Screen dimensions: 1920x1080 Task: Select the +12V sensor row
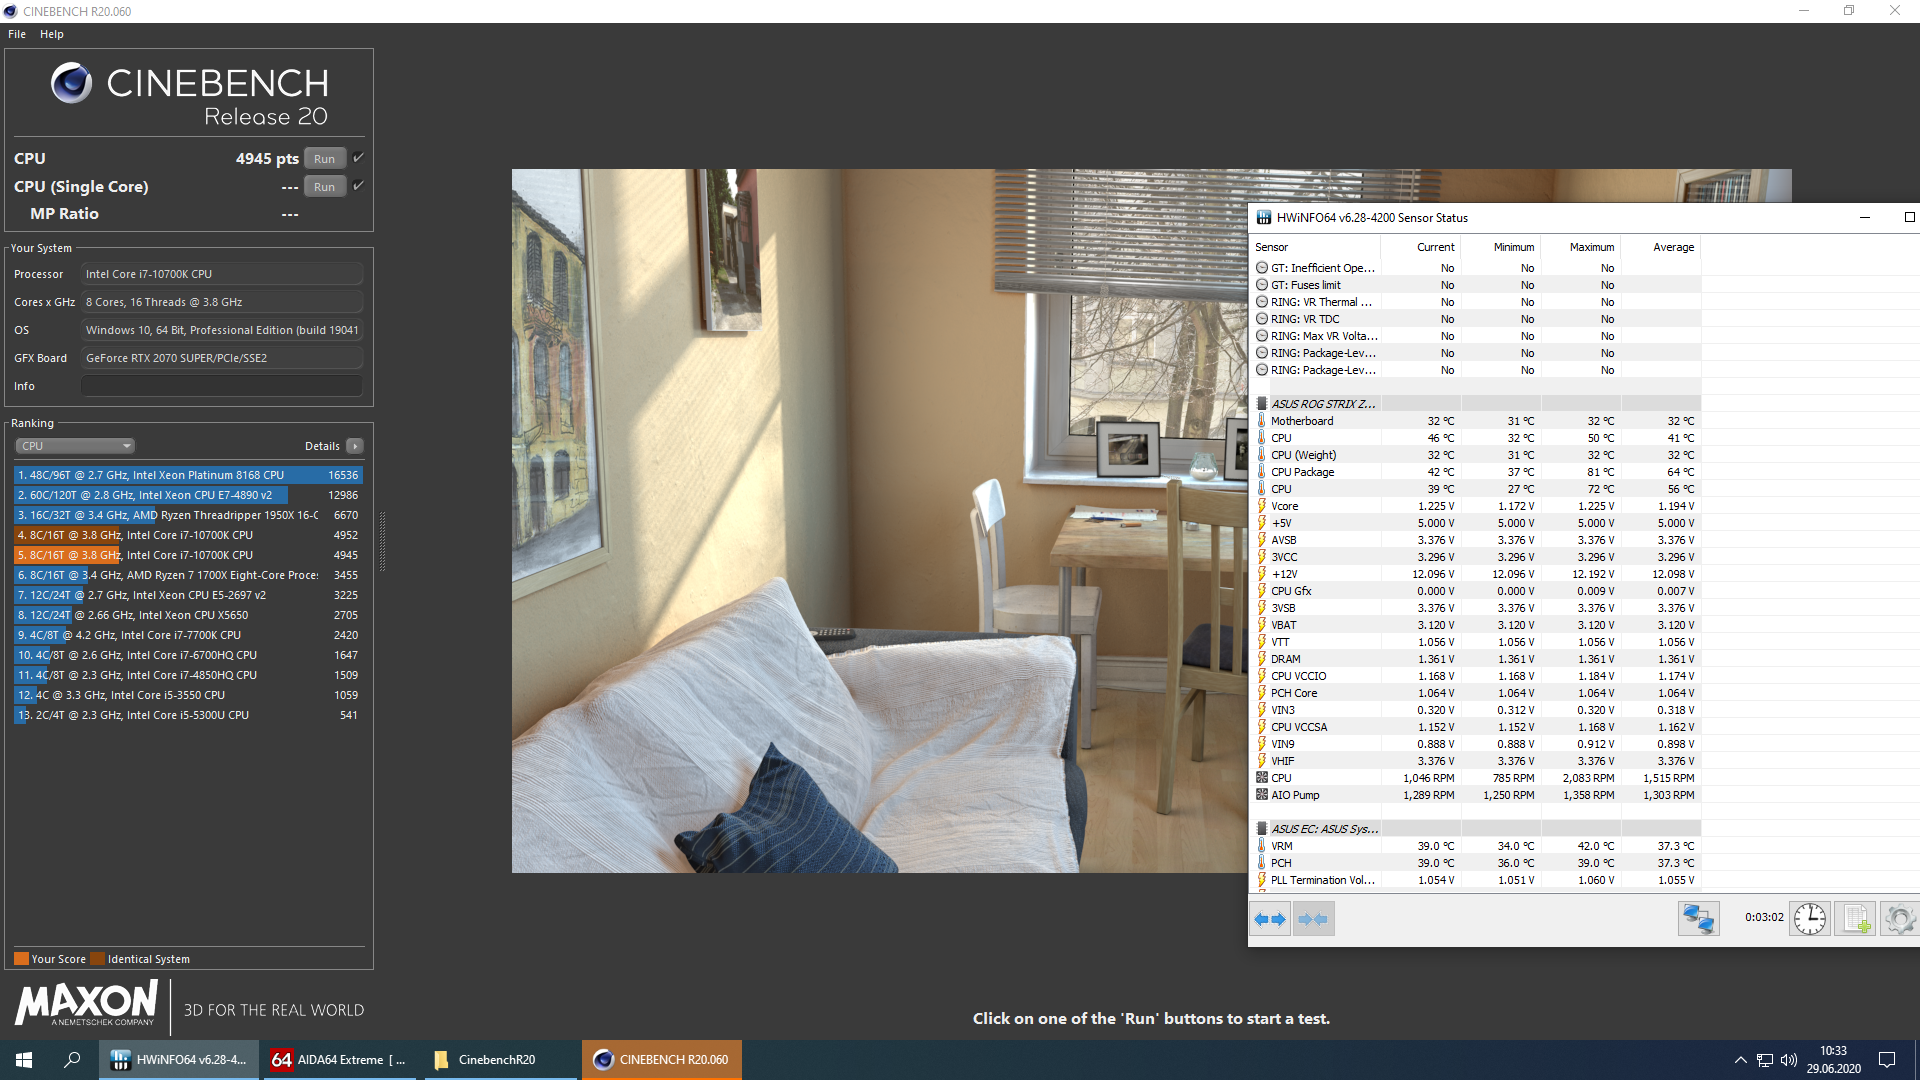(x=1476, y=574)
